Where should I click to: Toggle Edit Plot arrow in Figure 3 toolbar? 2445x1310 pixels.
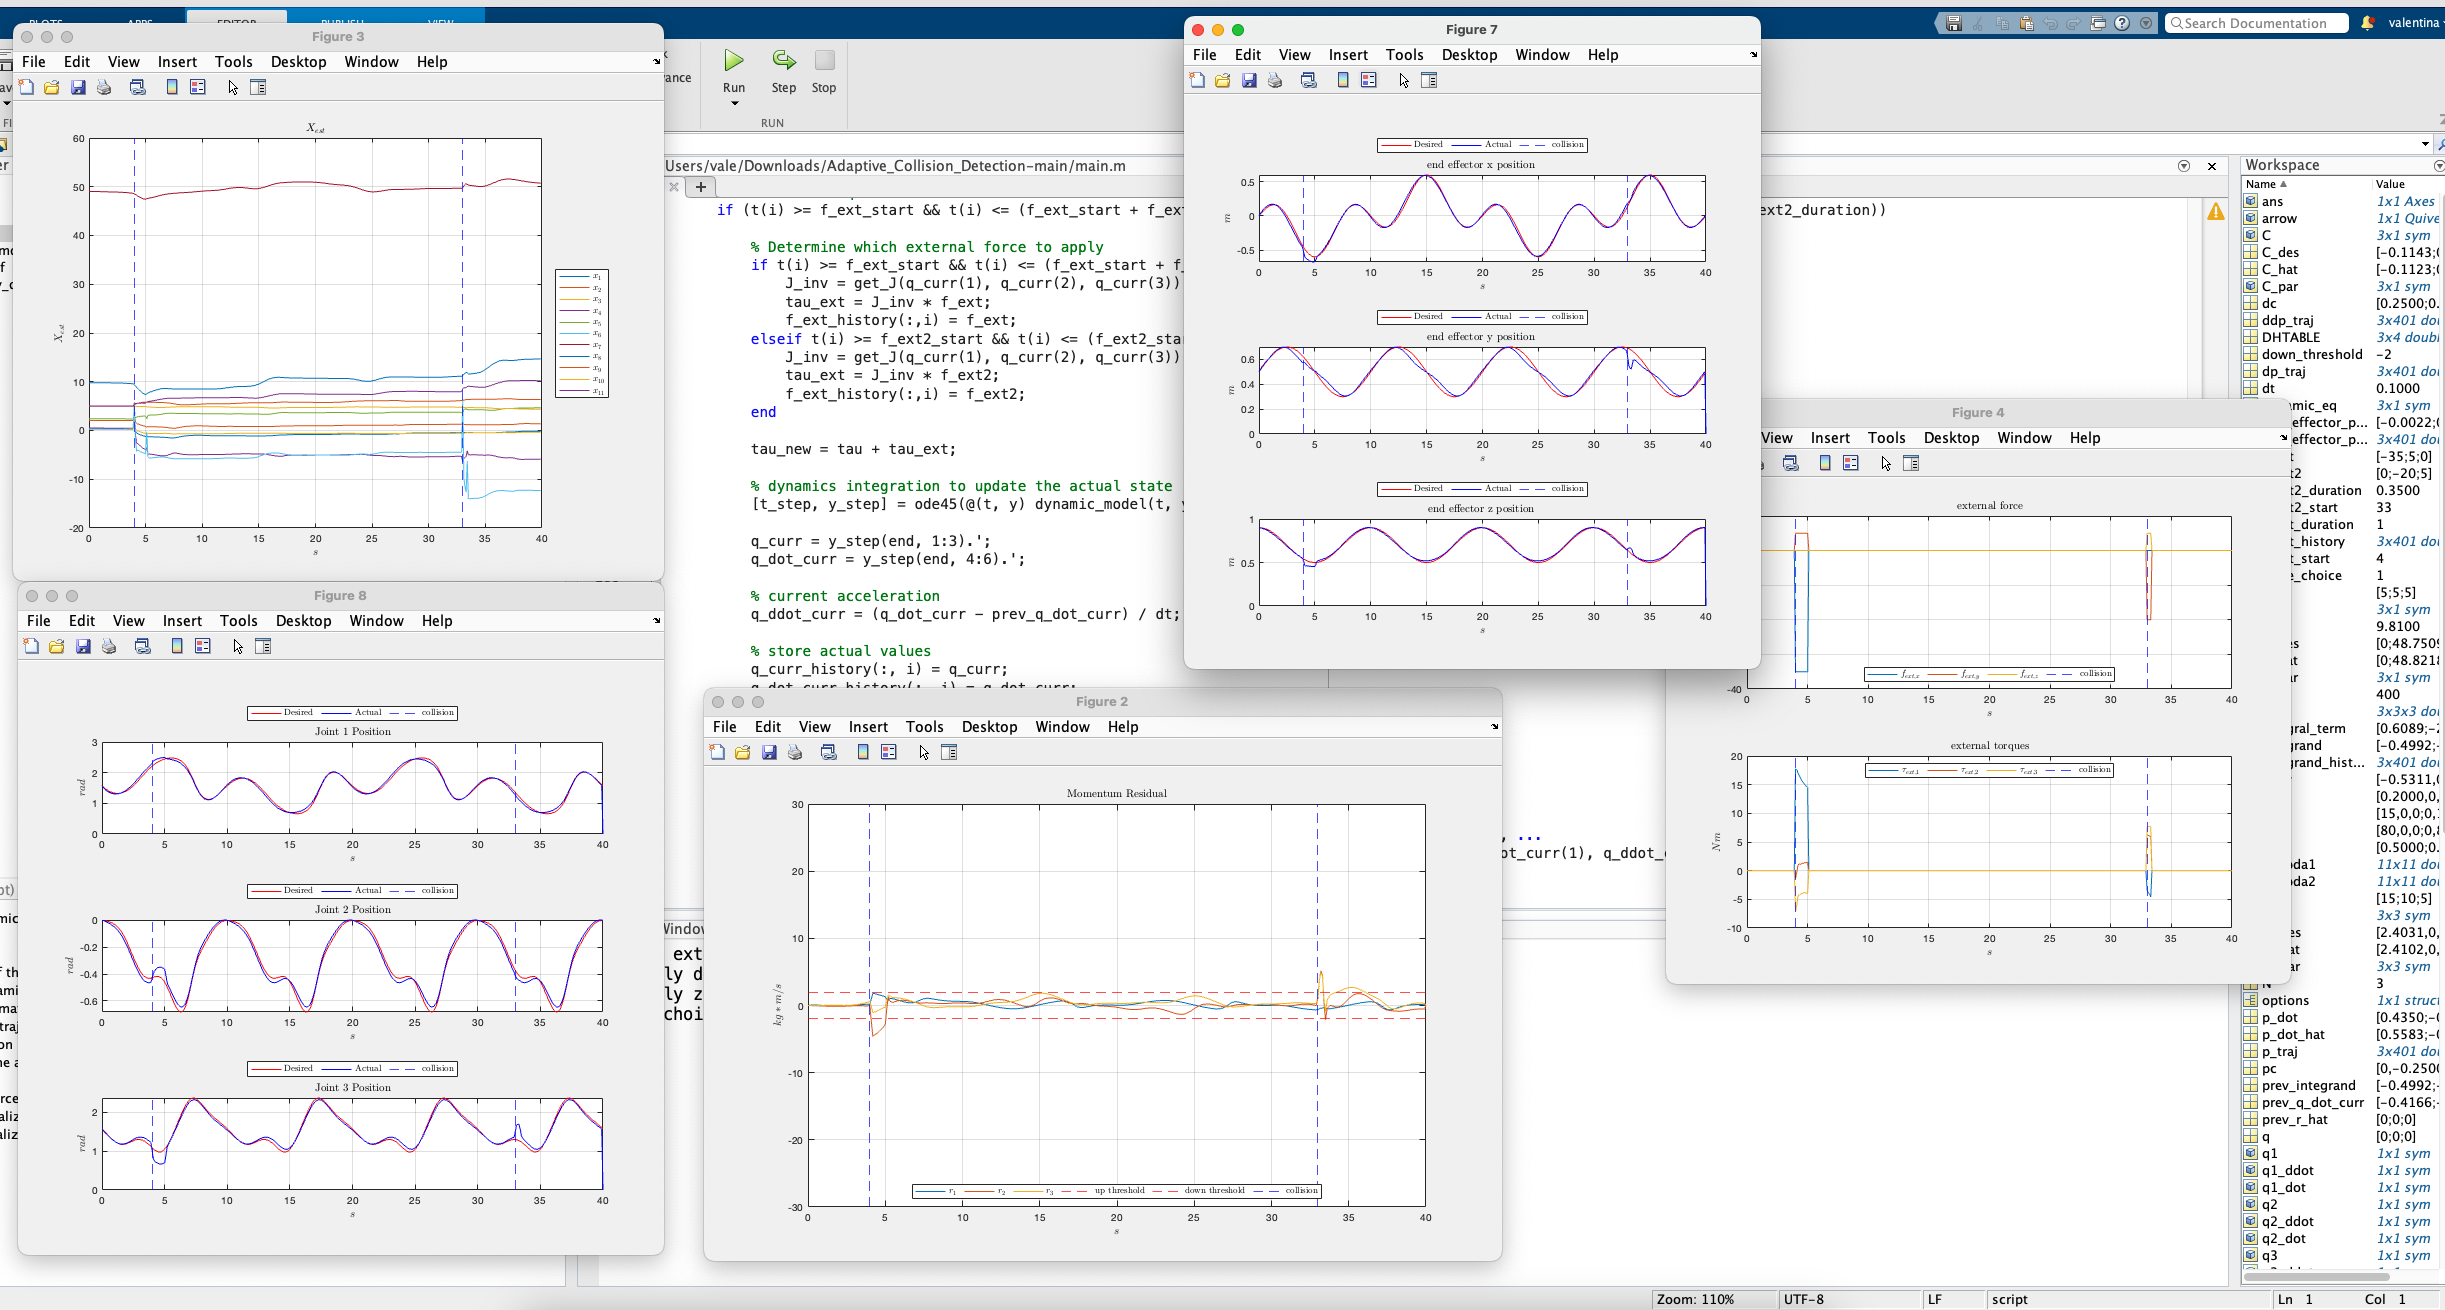click(x=233, y=88)
